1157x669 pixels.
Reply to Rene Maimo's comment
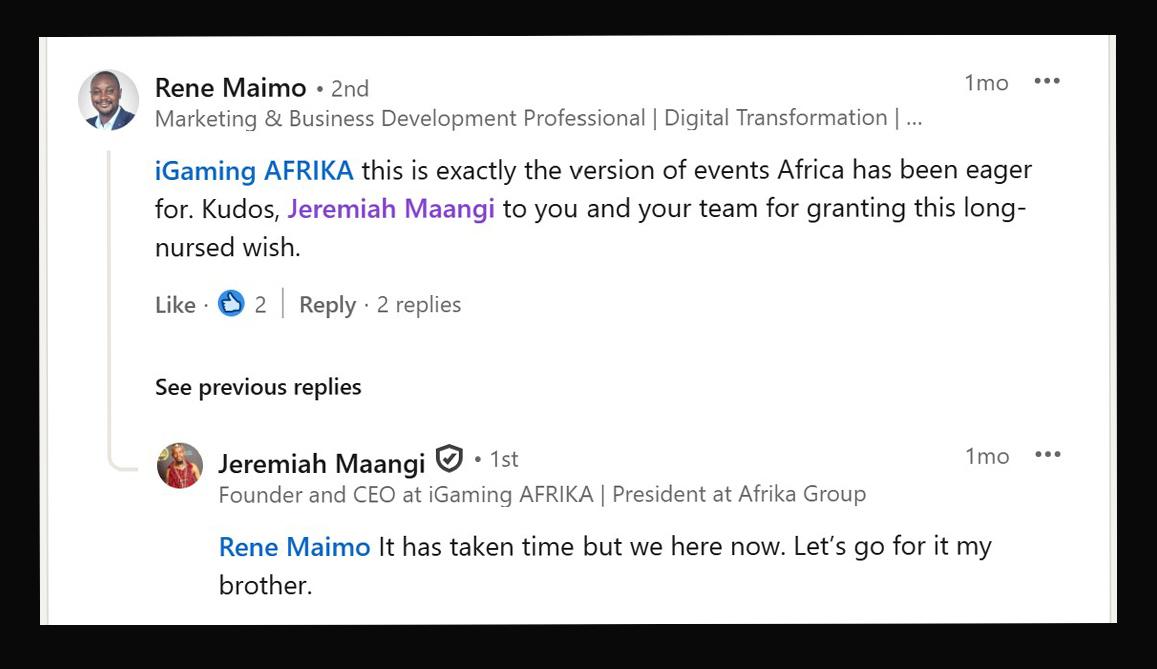click(327, 305)
